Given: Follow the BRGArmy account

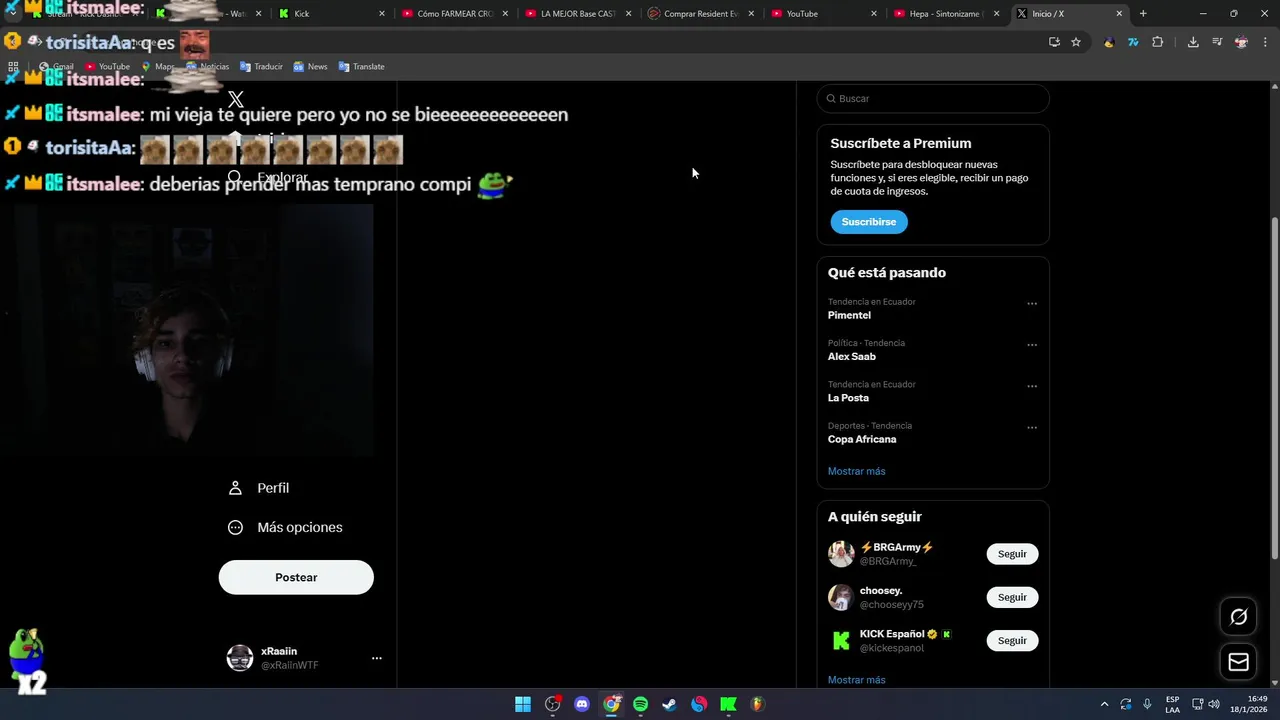Looking at the screenshot, I should 1012,554.
